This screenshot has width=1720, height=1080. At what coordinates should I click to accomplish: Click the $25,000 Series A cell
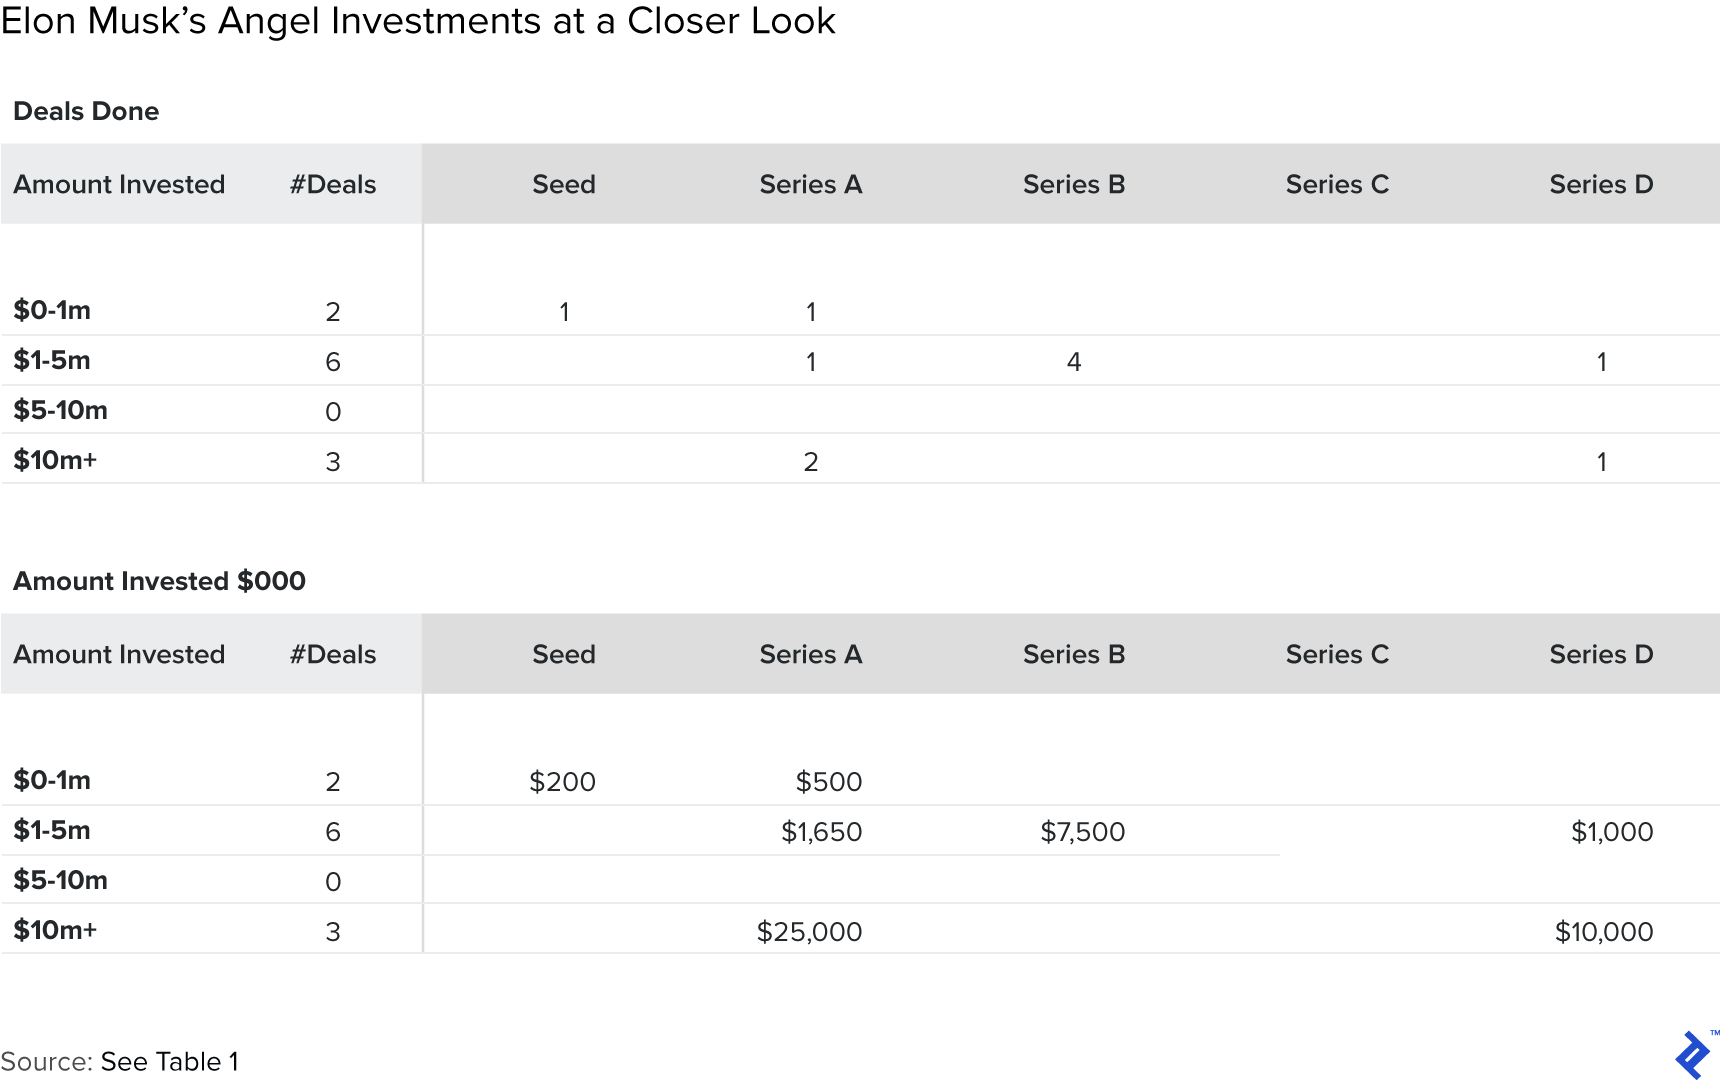tap(809, 932)
